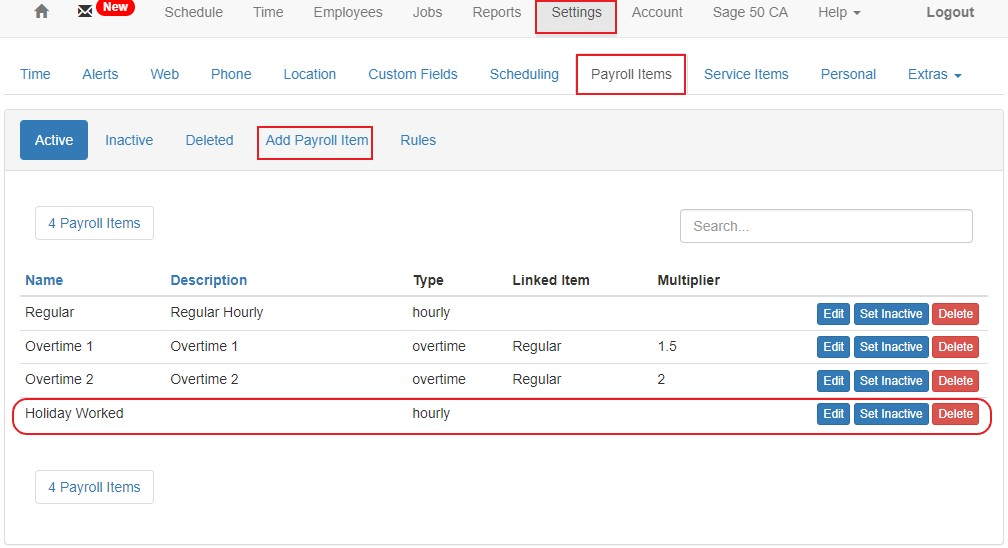This screenshot has width=1008, height=548.
Task: Click the Regular Hourly description cell
Action: (217, 312)
